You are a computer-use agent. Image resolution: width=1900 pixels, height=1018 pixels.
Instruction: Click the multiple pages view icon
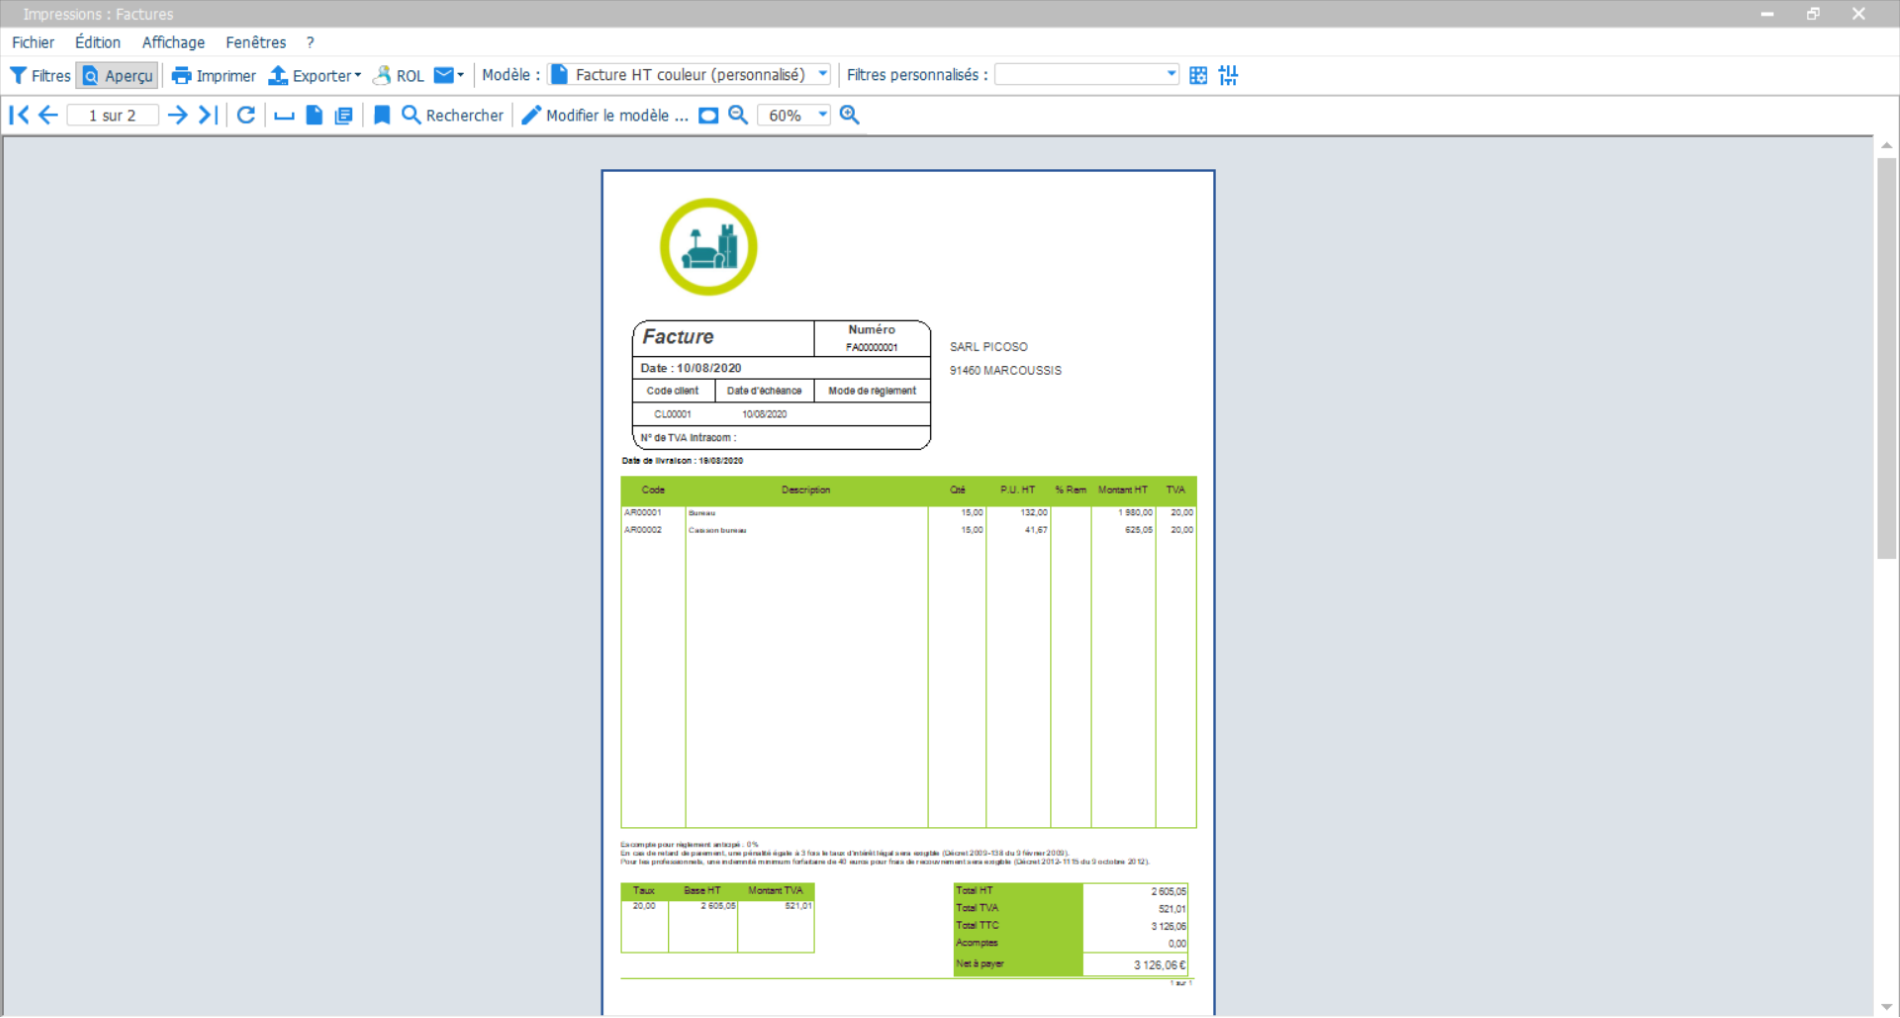click(x=343, y=114)
